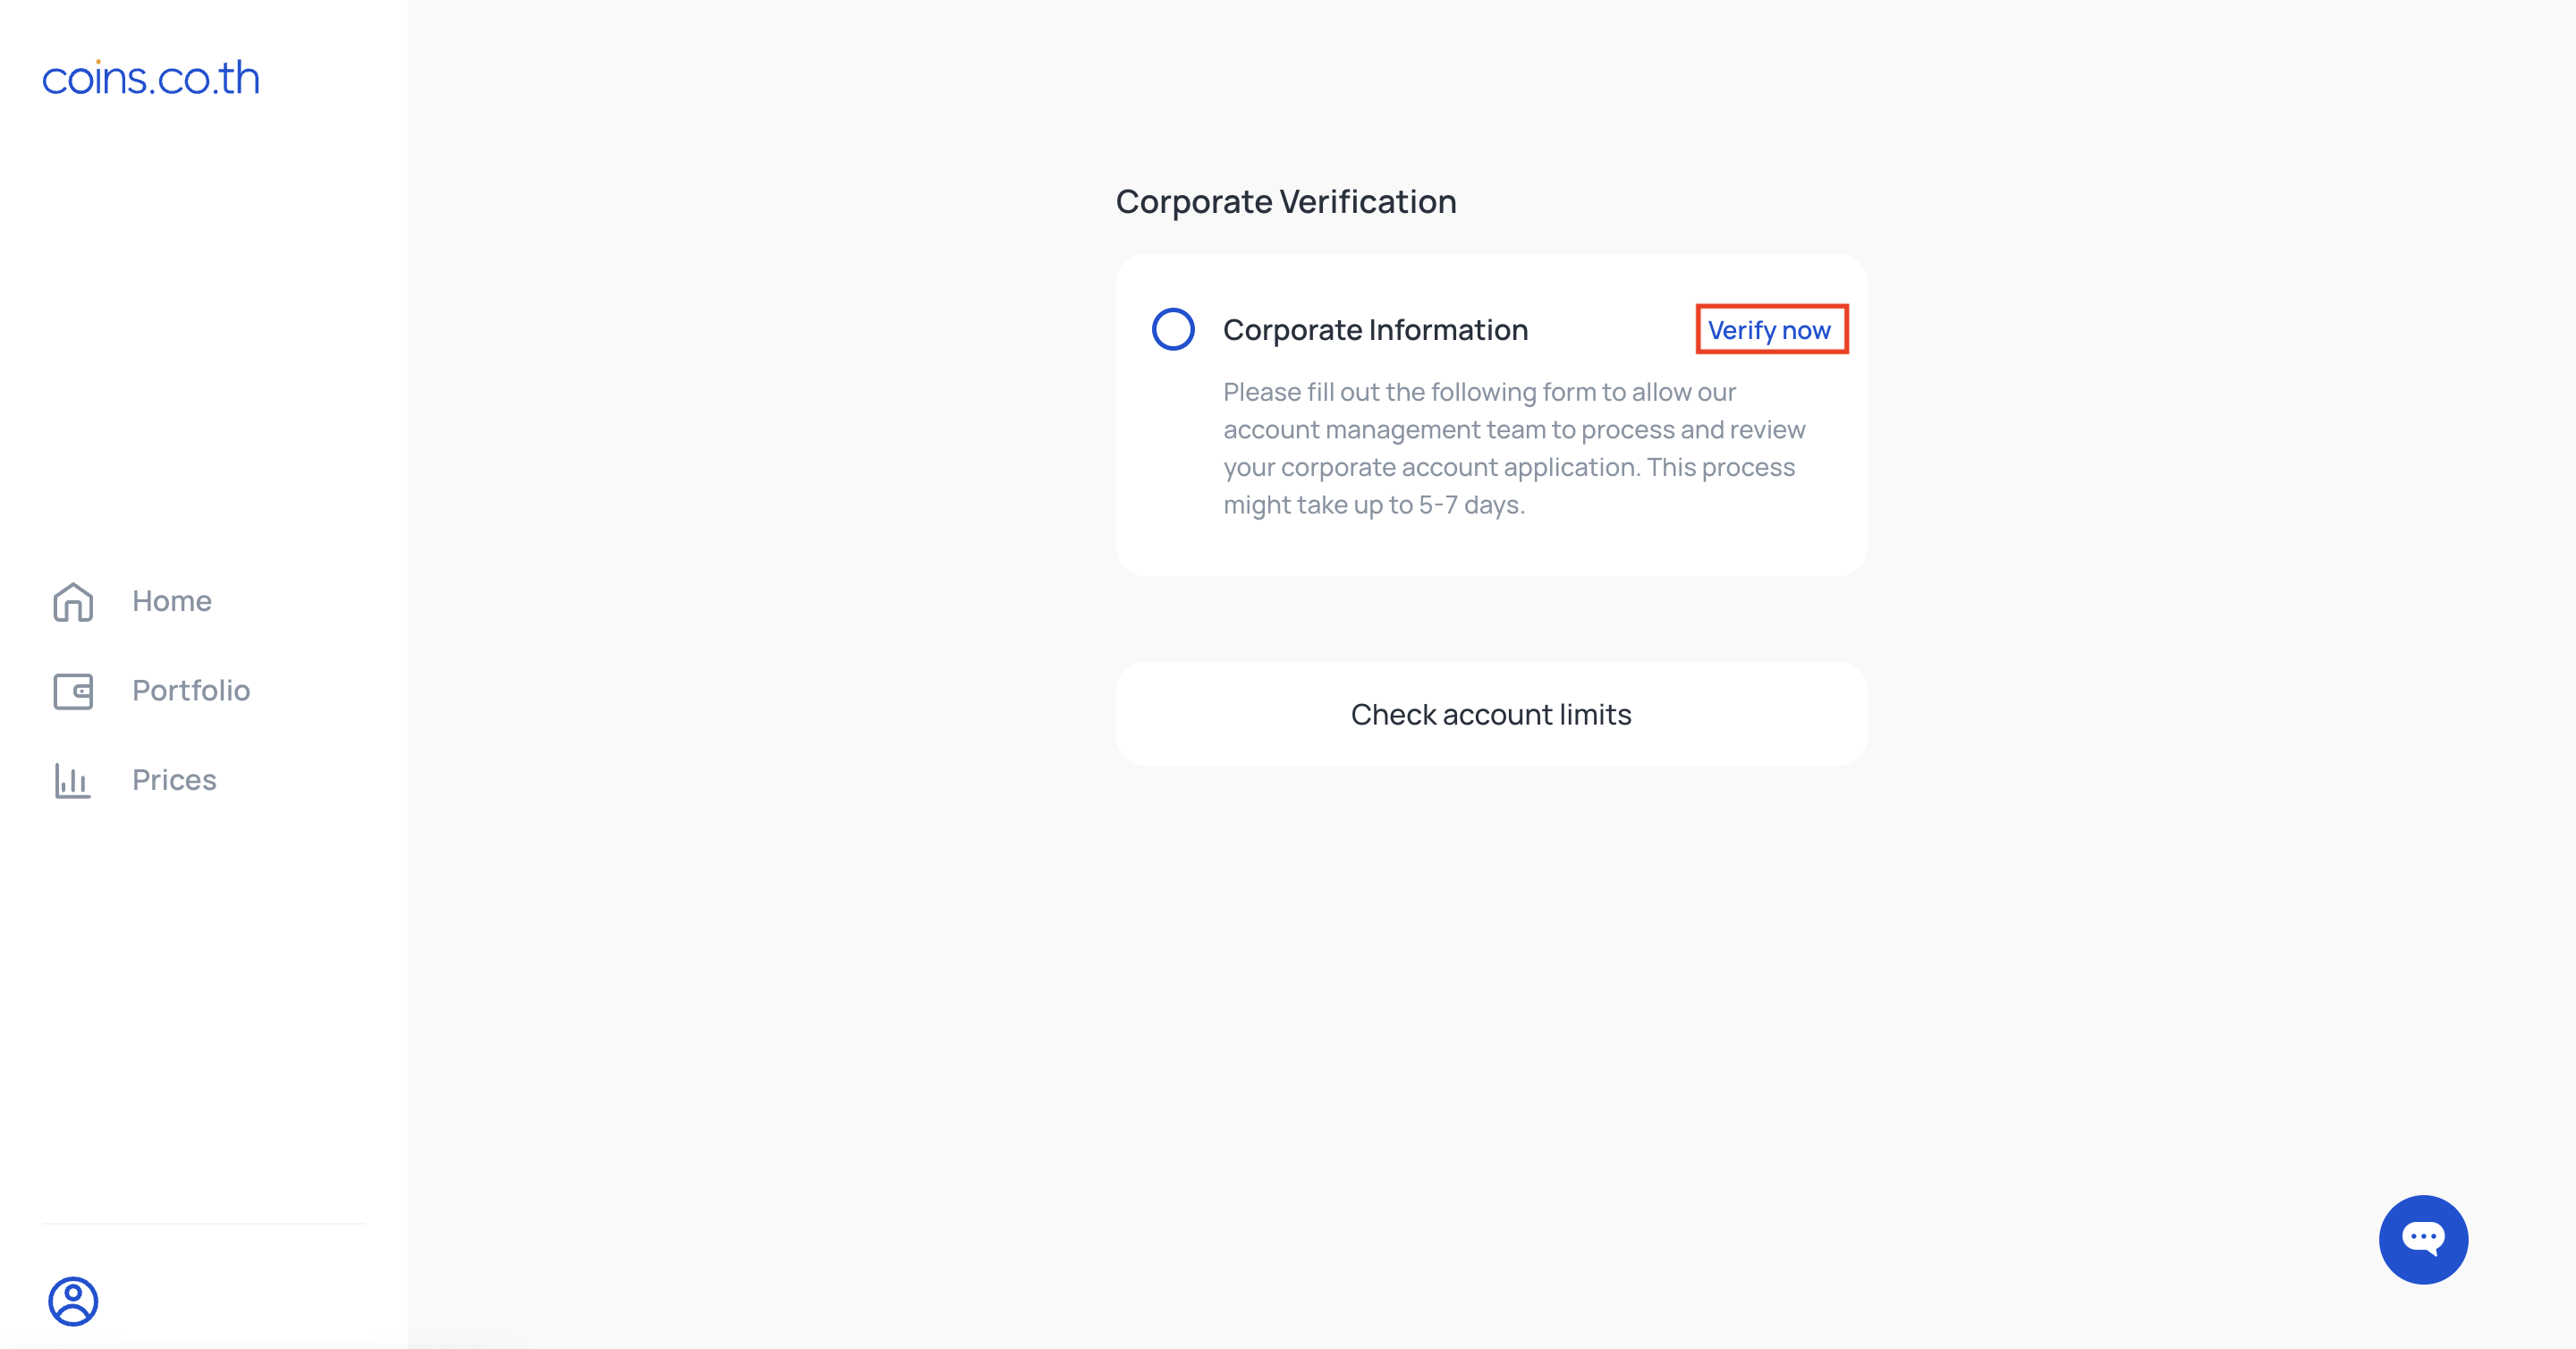
Task: Click the Corporate Verification heading
Action: [x=1286, y=202]
